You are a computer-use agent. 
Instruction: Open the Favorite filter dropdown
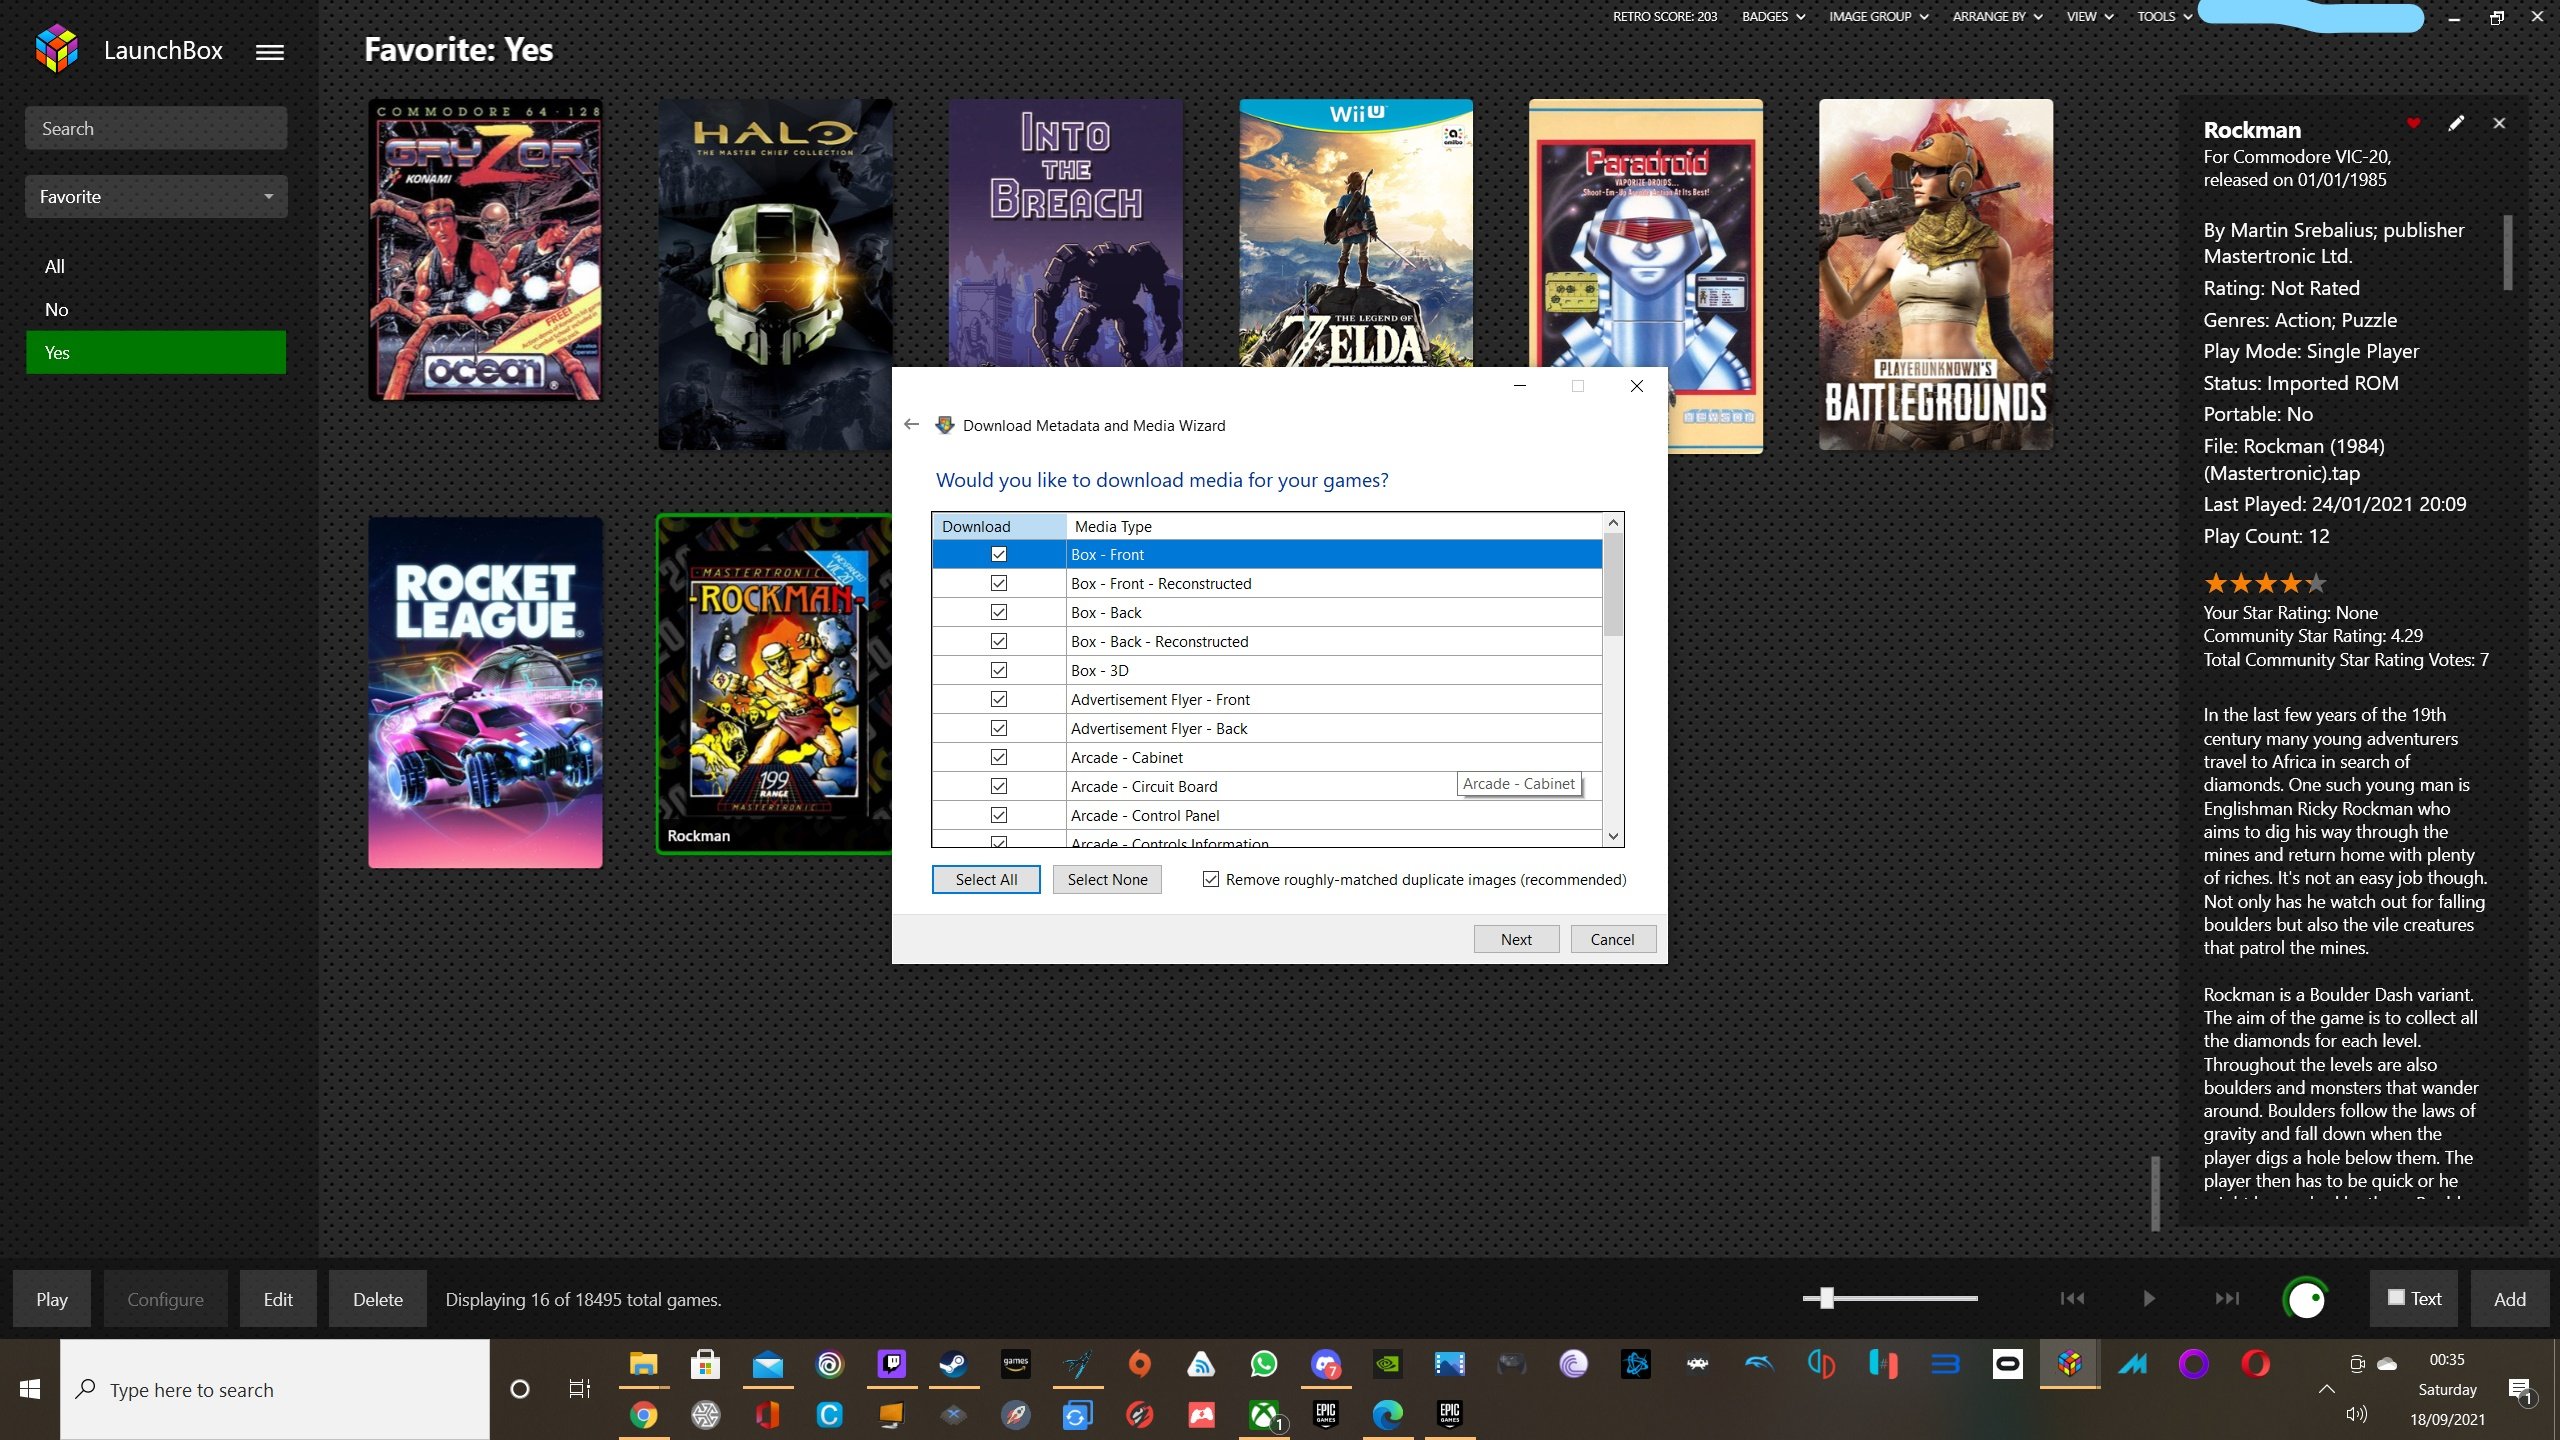point(156,196)
